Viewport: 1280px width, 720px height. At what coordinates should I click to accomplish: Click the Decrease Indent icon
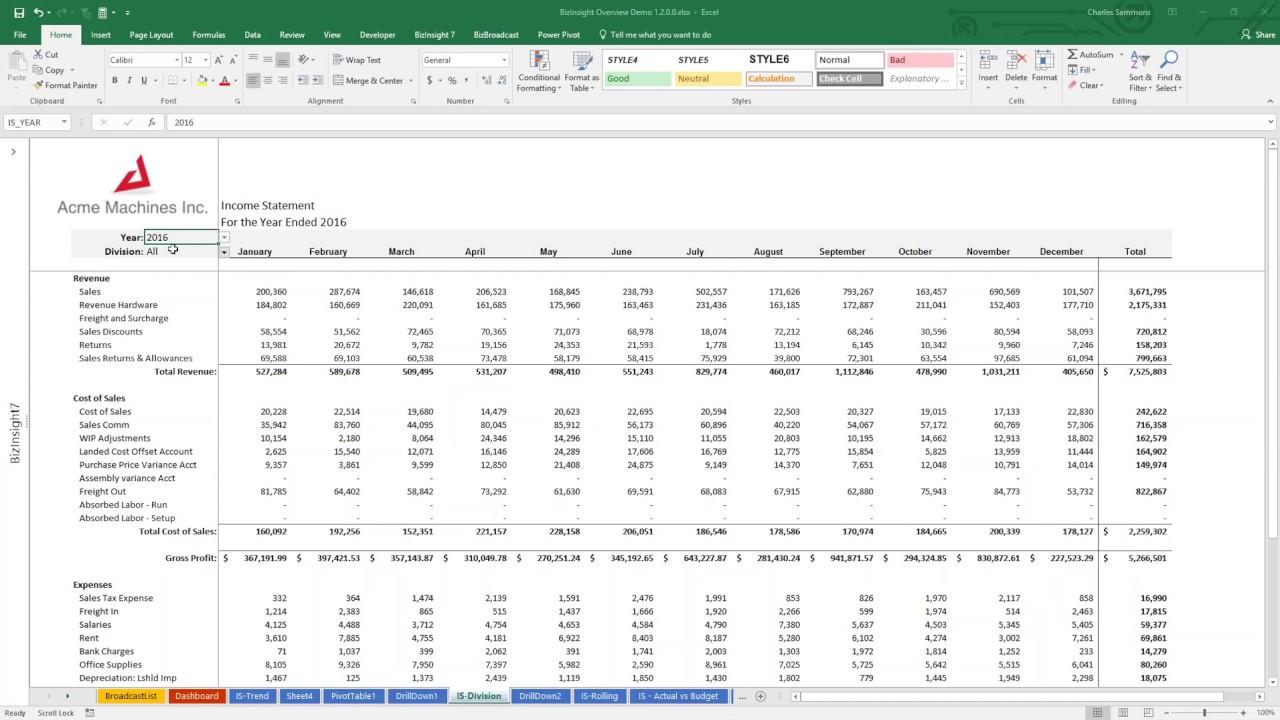(x=303, y=80)
